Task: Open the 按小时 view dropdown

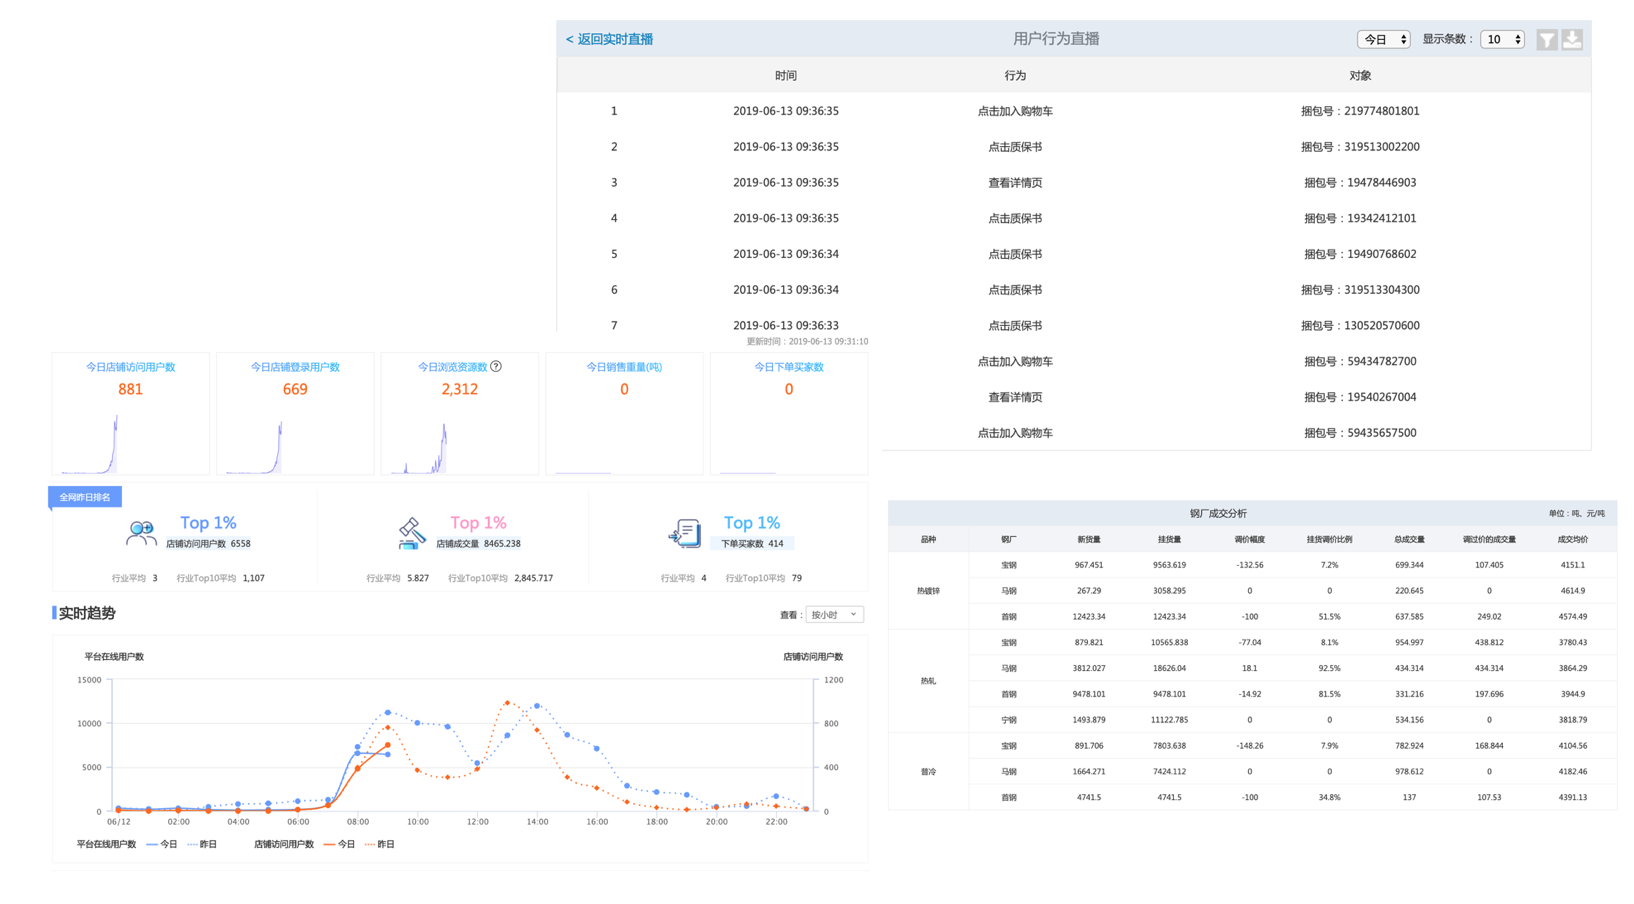Action: (x=834, y=614)
